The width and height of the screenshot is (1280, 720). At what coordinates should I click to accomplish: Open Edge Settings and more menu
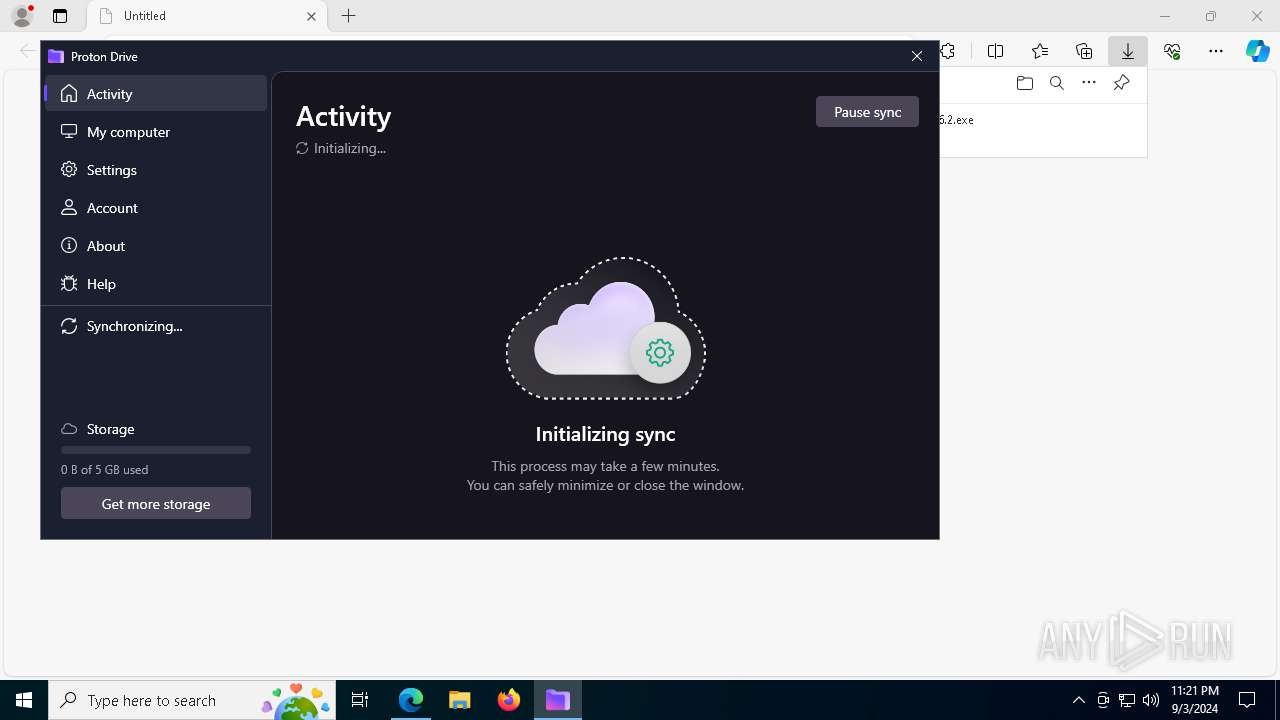click(x=1216, y=51)
